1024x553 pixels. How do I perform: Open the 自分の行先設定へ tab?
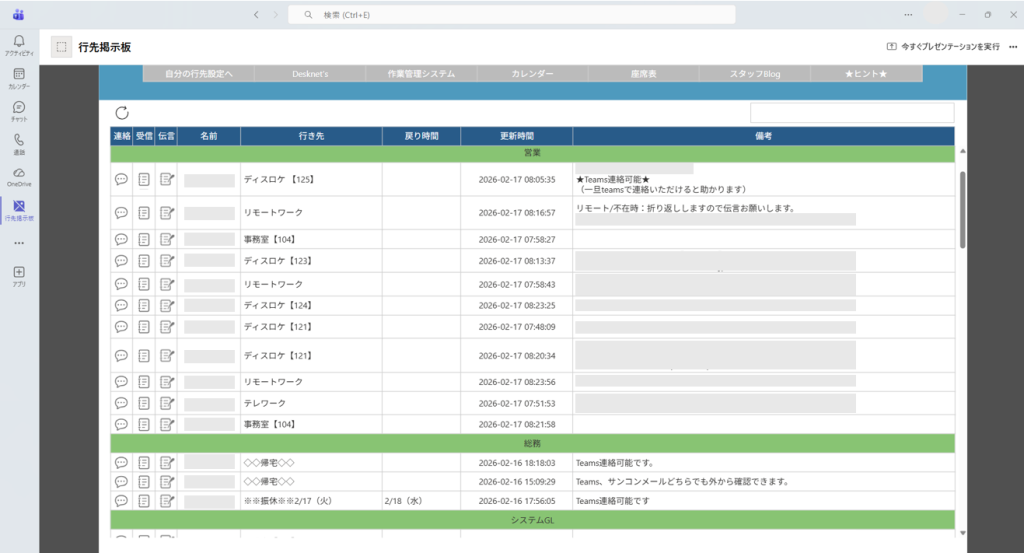click(x=199, y=74)
